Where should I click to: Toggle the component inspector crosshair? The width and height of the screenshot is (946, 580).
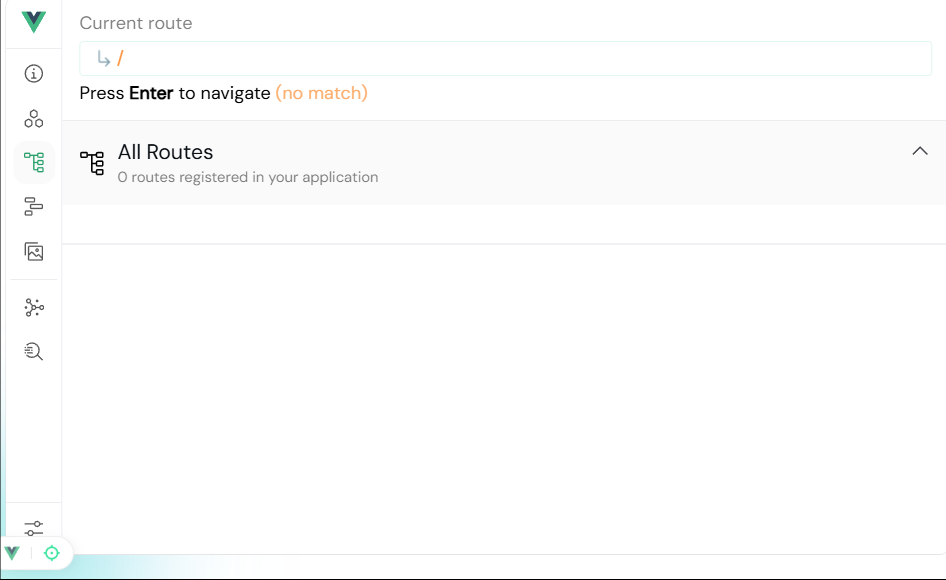pos(51,552)
